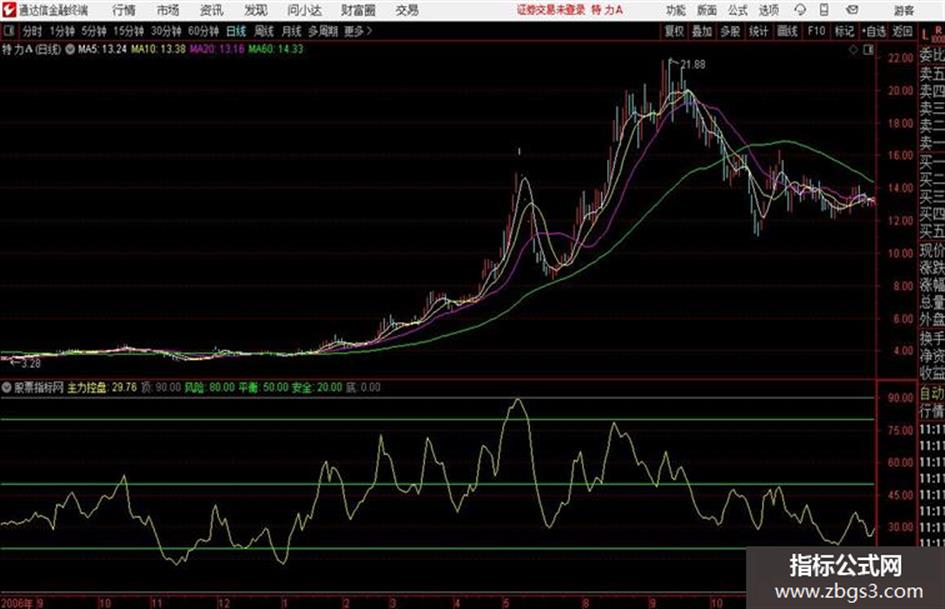The height and width of the screenshot is (609, 945).
Task: Click the diamond icon at chart top right
Action: point(853,50)
